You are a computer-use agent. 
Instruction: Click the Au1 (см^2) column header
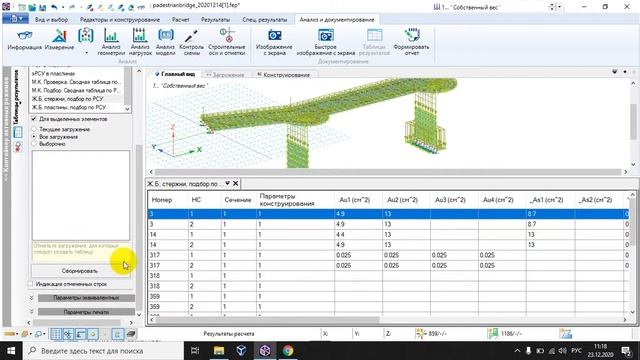(355, 200)
